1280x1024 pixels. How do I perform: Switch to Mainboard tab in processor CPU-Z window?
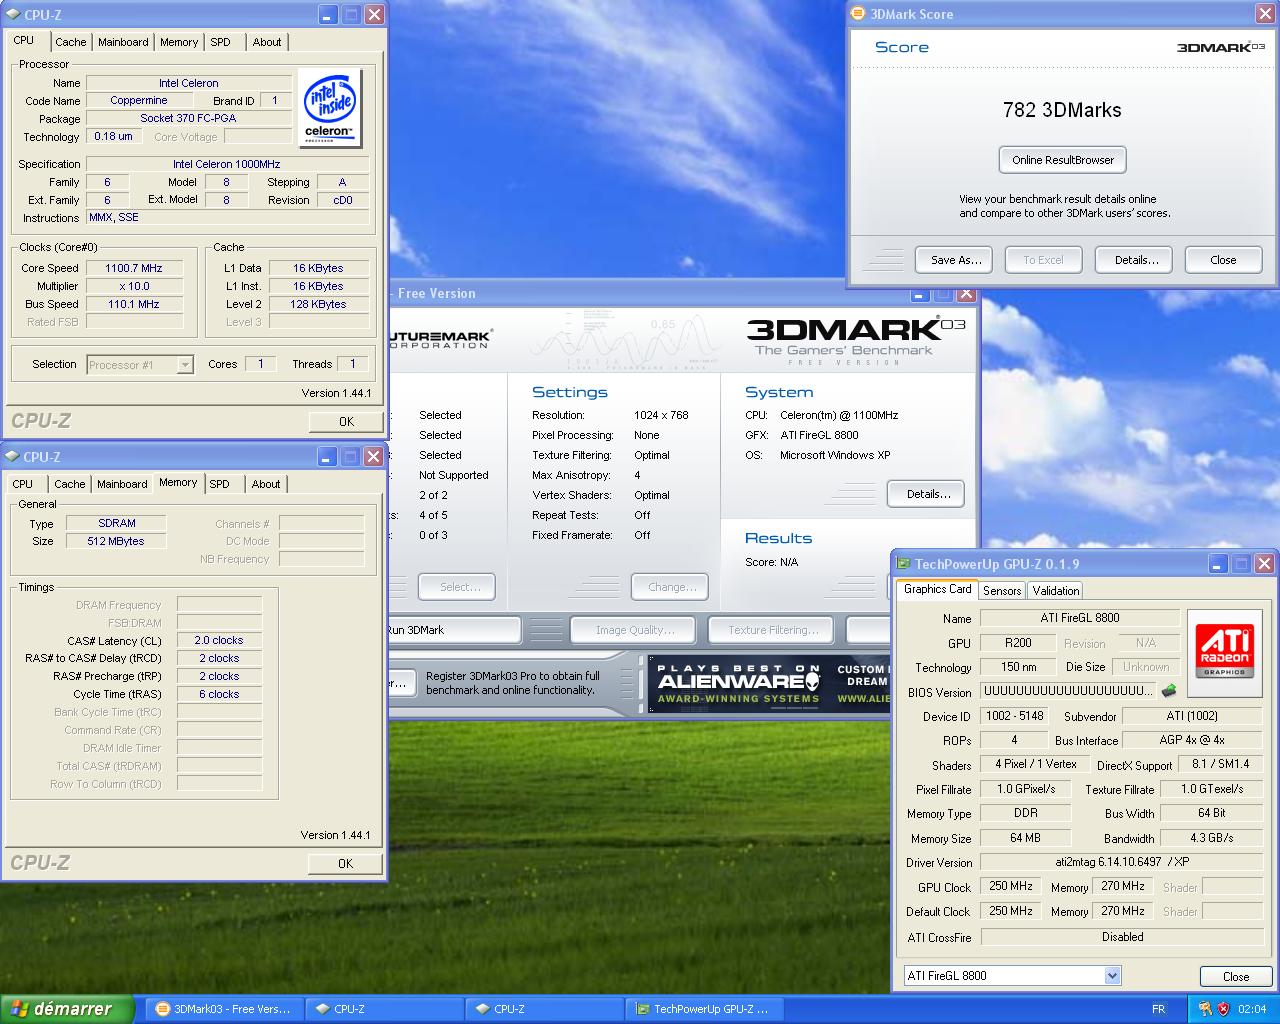point(123,42)
